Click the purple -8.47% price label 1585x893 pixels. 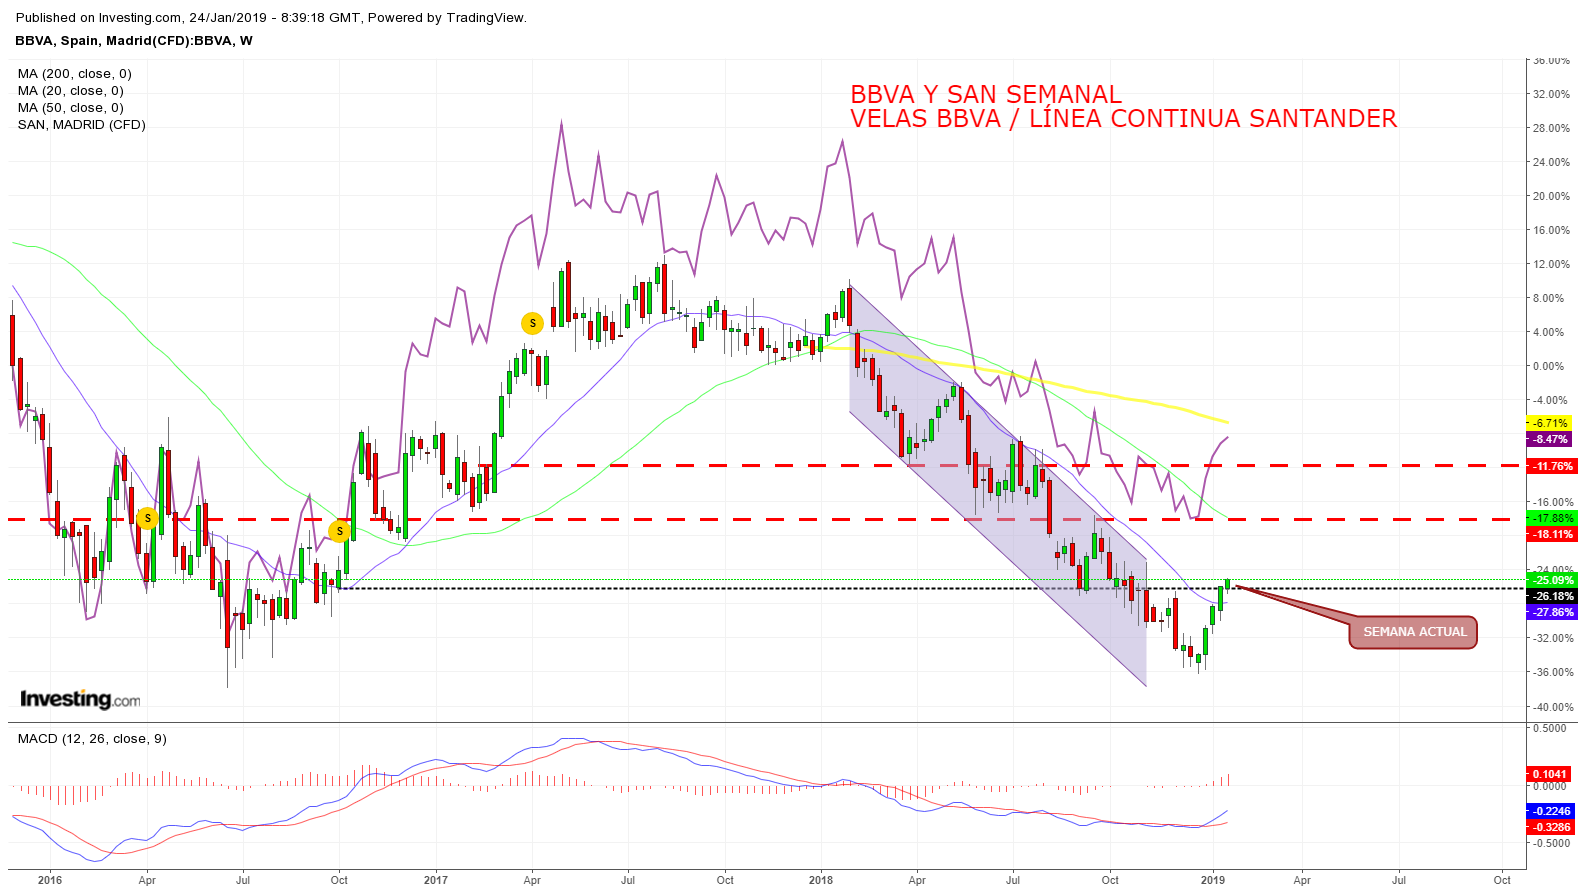(x=1548, y=439)
